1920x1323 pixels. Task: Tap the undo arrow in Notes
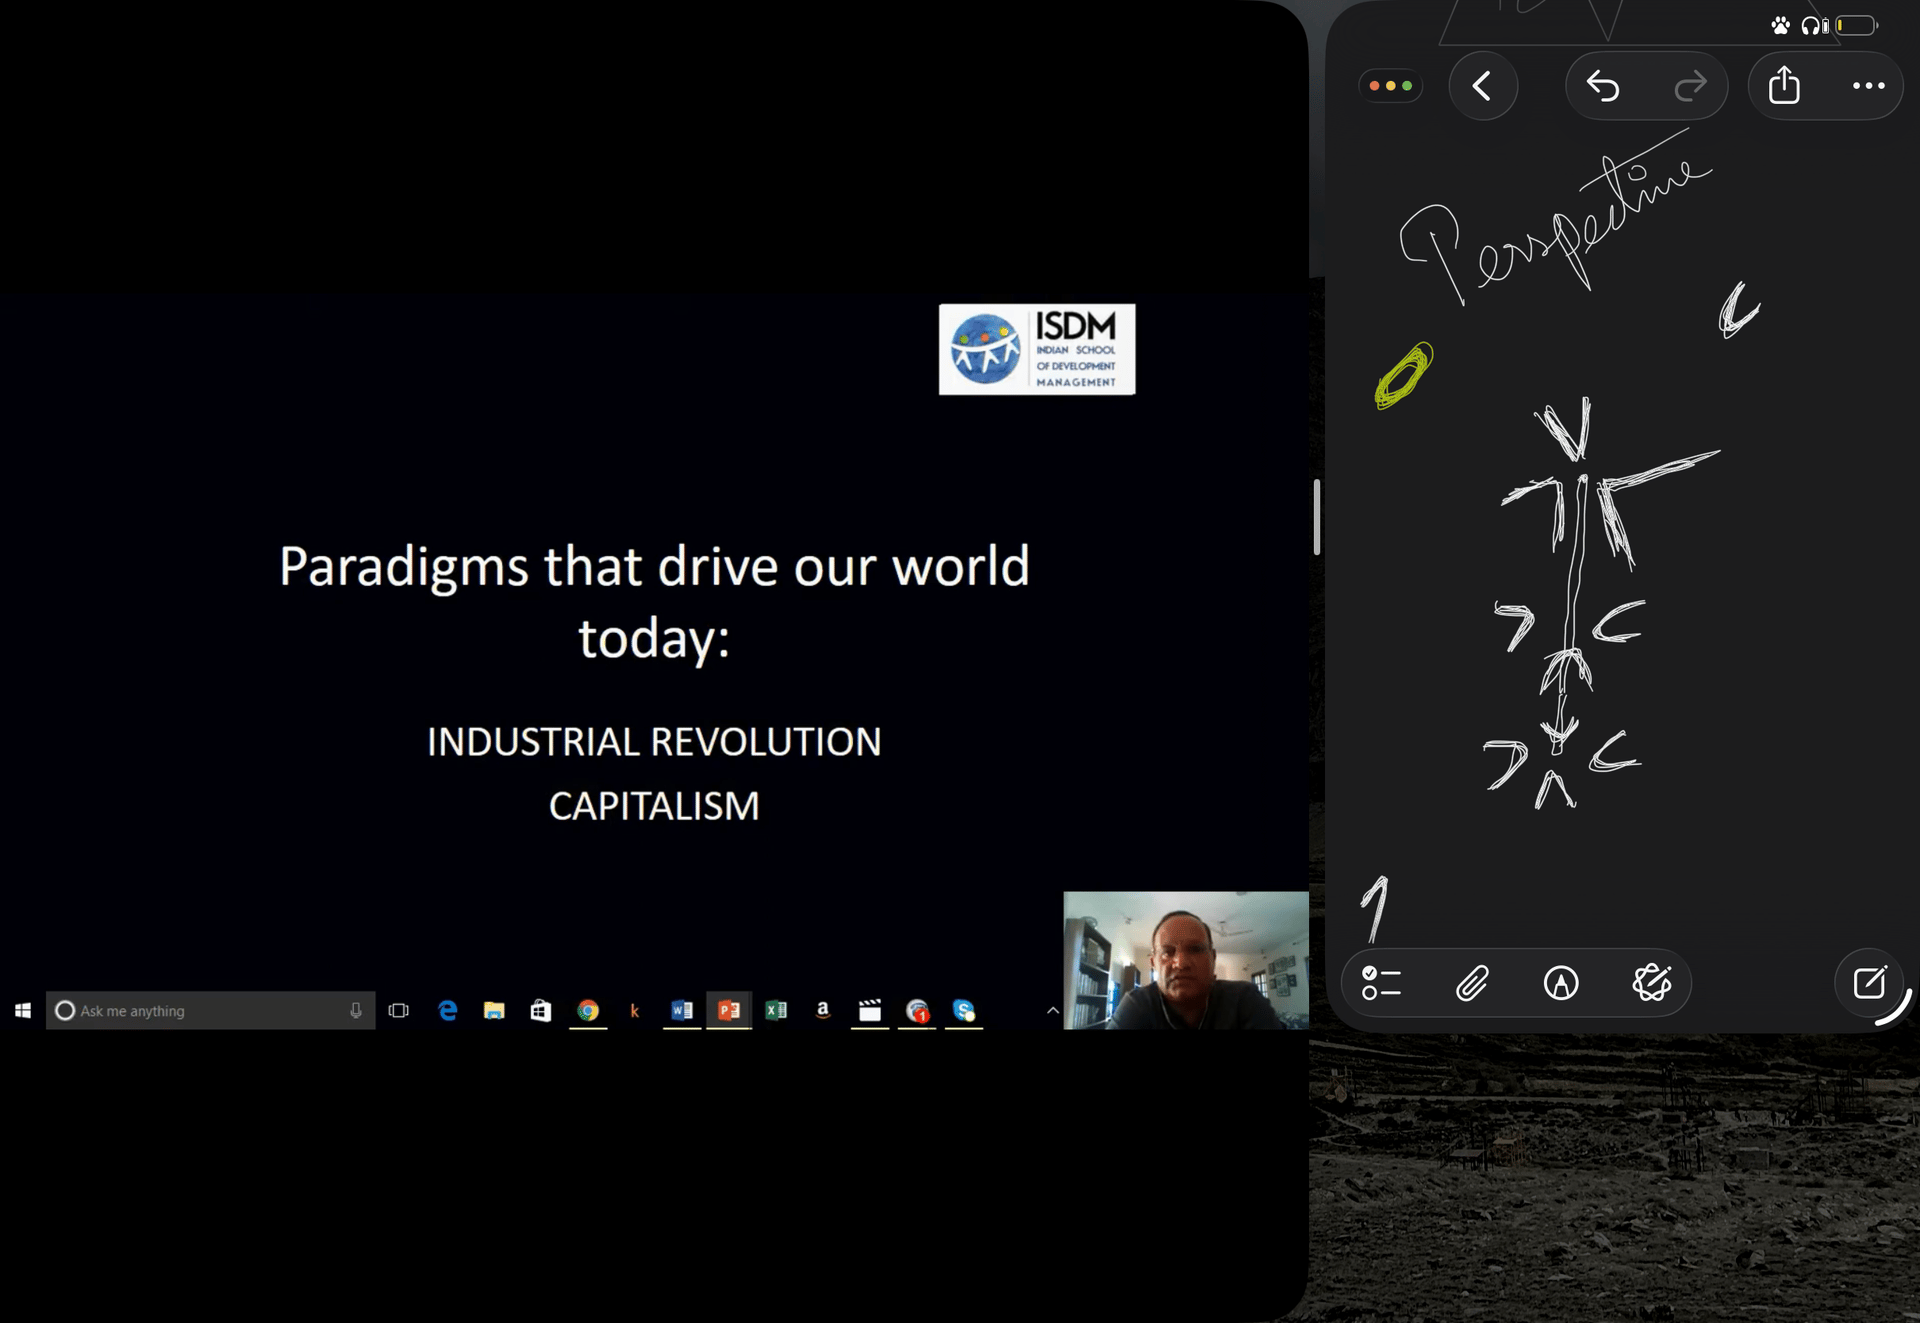[1603, 86]
